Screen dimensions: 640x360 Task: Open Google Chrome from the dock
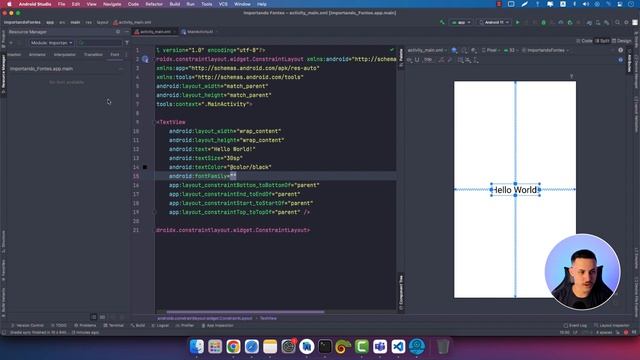click(233, 347)
